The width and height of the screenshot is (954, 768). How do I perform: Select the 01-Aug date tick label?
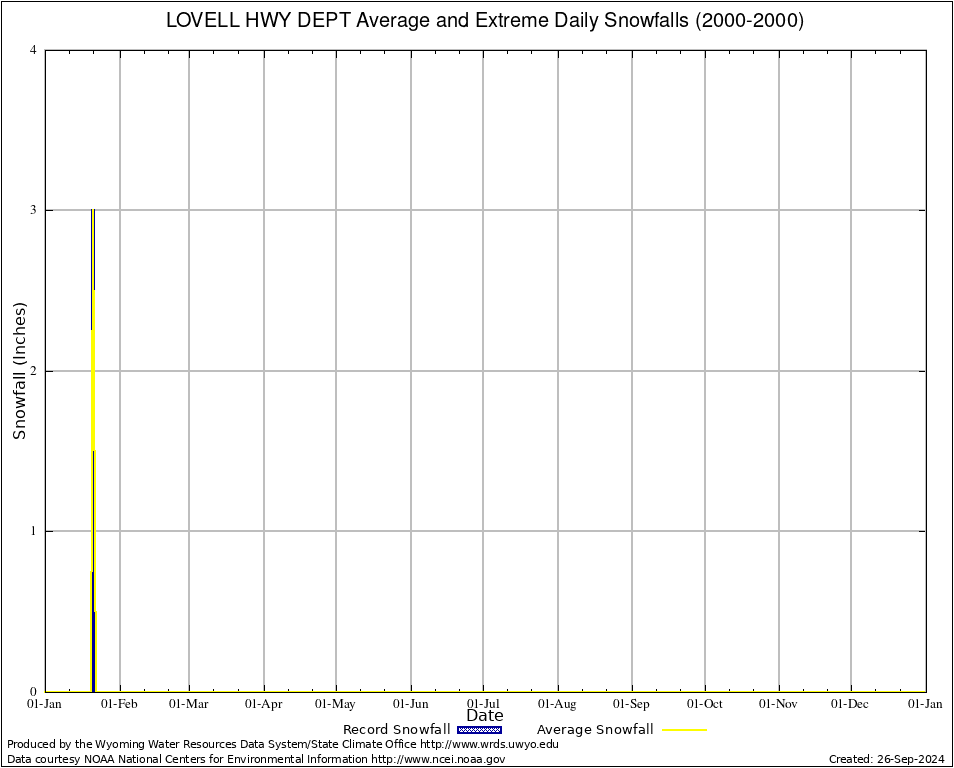(558, 704)
